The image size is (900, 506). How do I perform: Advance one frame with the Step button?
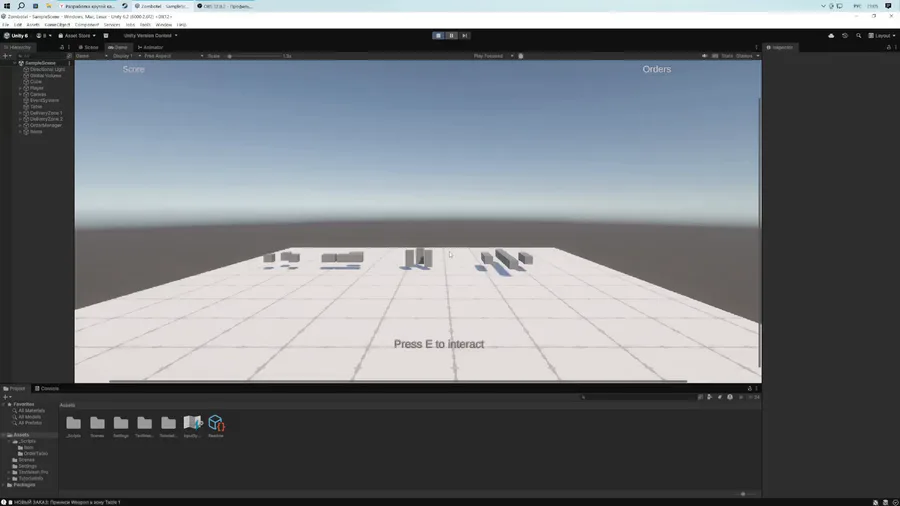click(465, 36)
